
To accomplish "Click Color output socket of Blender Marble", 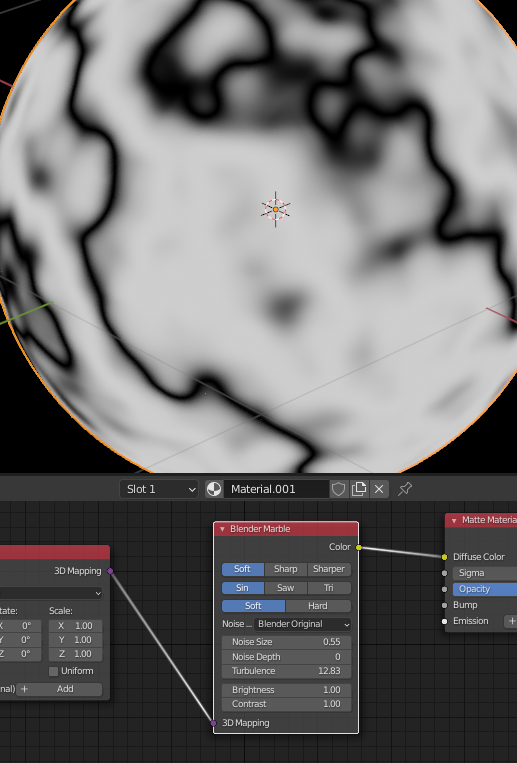I will [359, 547].
